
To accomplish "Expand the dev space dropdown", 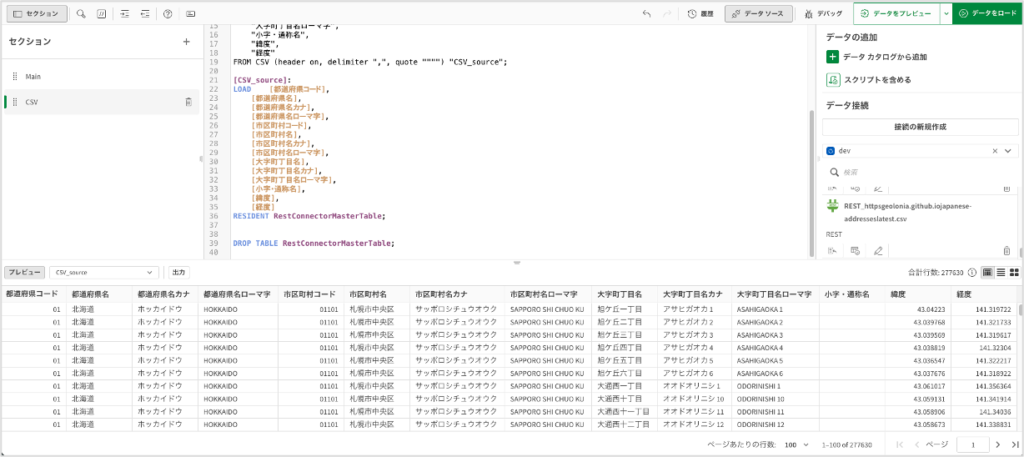I will pos(1009,150).
